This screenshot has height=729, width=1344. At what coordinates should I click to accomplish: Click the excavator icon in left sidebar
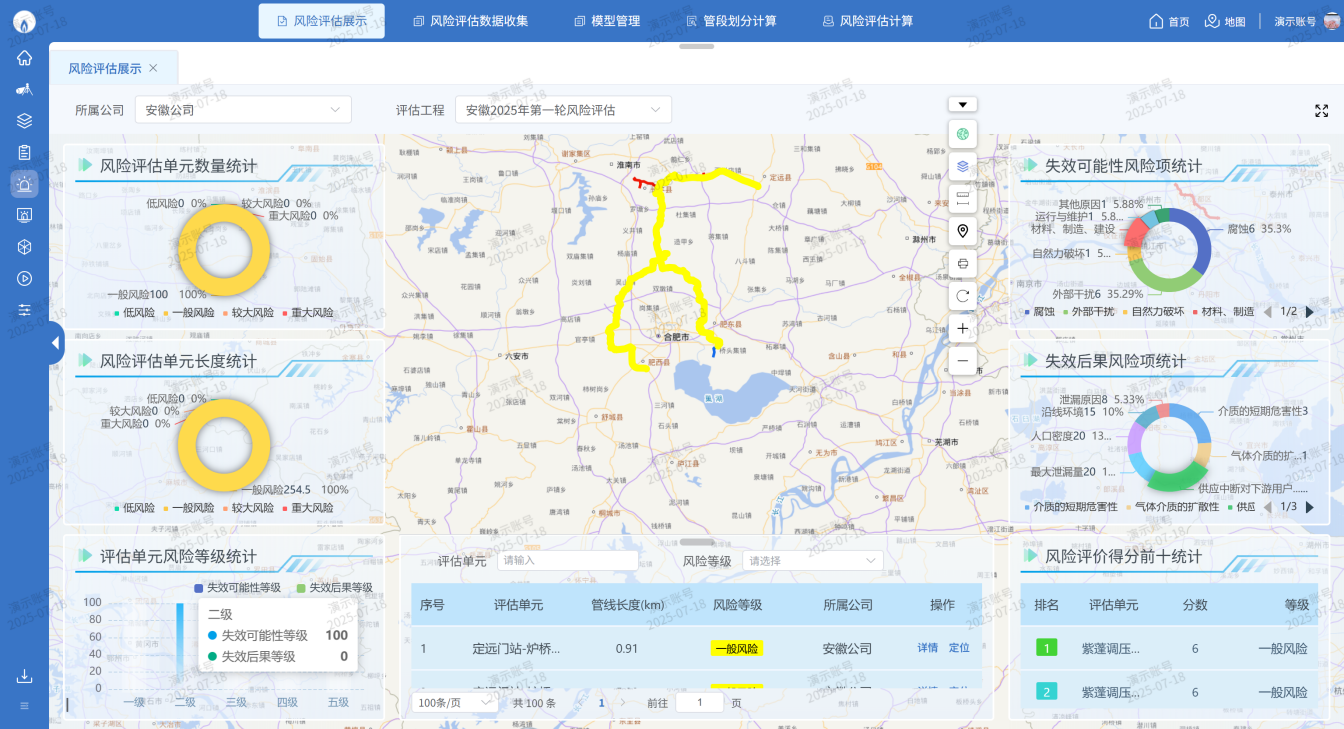(24, 90)
